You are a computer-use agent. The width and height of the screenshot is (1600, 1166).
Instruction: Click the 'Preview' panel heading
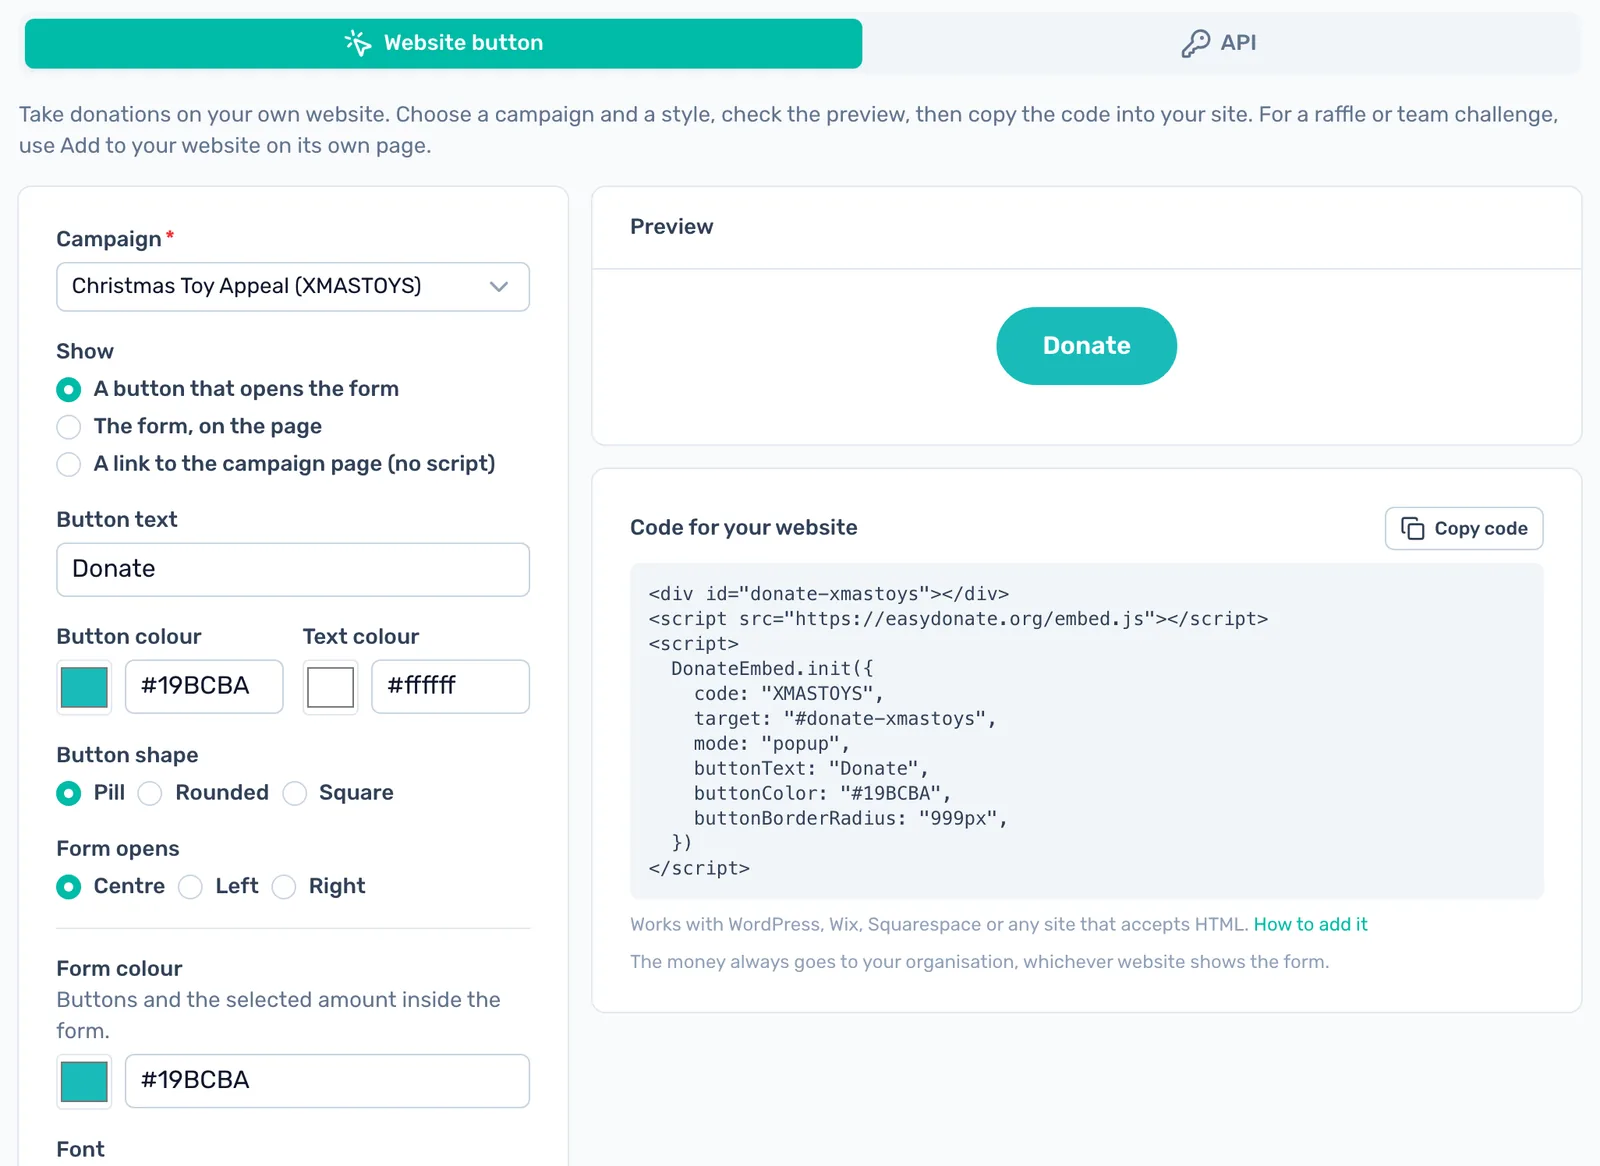click(x=671, y=227)
